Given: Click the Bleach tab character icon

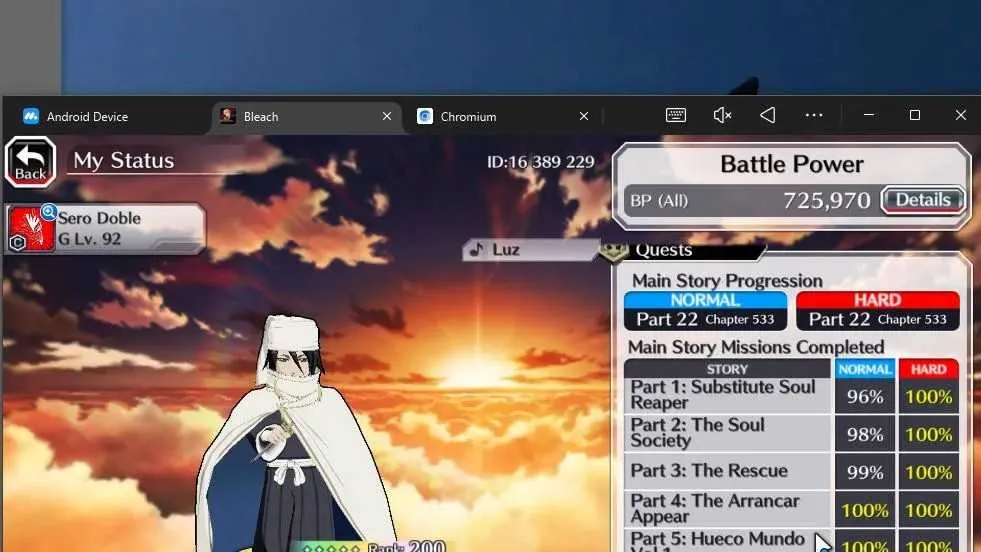Looking at the screenshot, I should (228, 116).
